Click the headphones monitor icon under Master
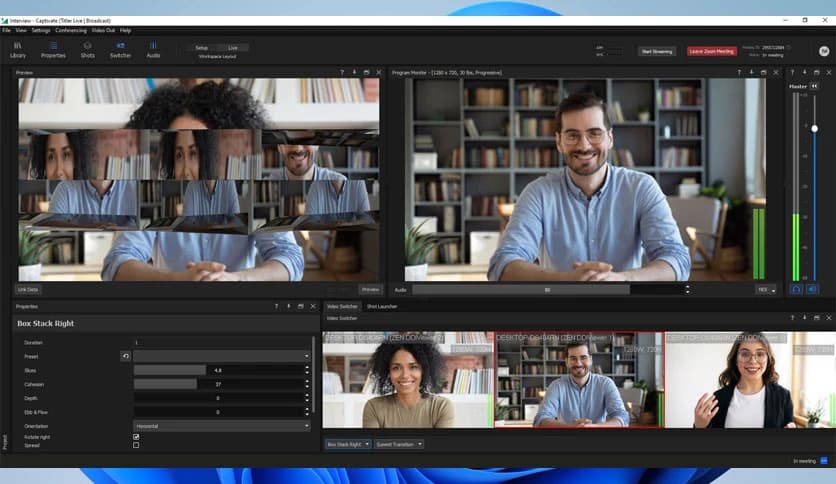 click(x=796, y=289)
